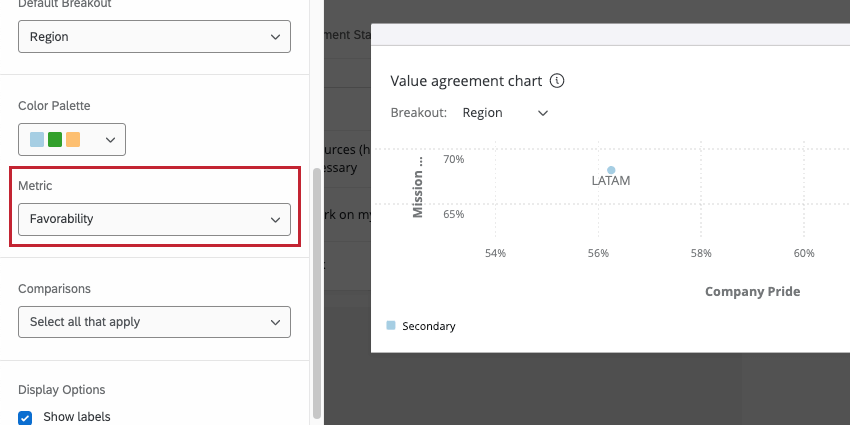The width and height of the screenshot is (850, 425).
Task: Click the Value agreement chart title
Action: point(466,81)
